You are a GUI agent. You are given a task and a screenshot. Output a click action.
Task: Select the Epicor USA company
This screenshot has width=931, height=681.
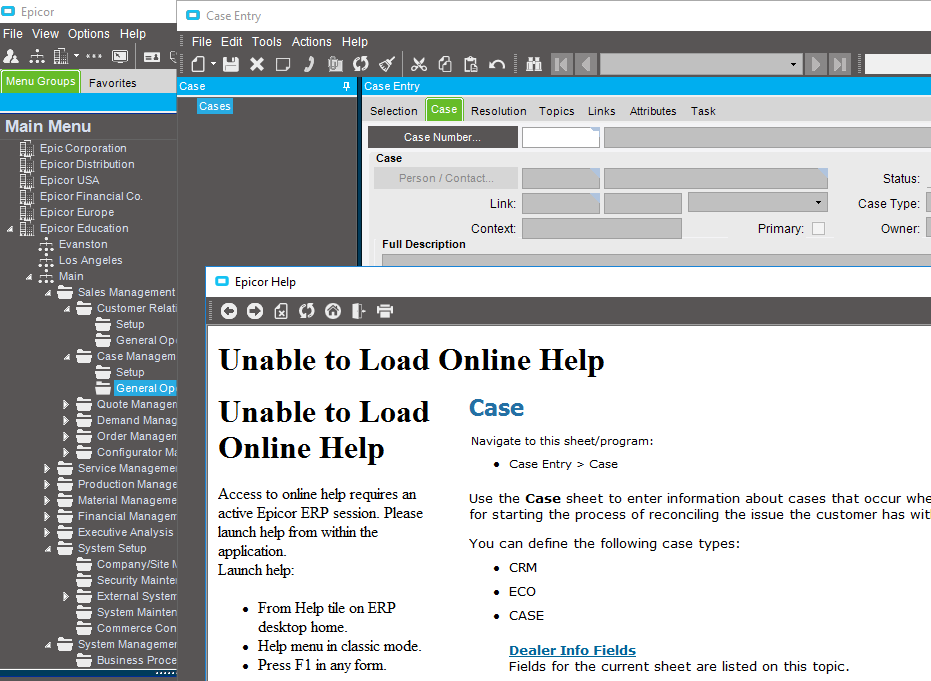pyautogui.click(x=69, y=180)
